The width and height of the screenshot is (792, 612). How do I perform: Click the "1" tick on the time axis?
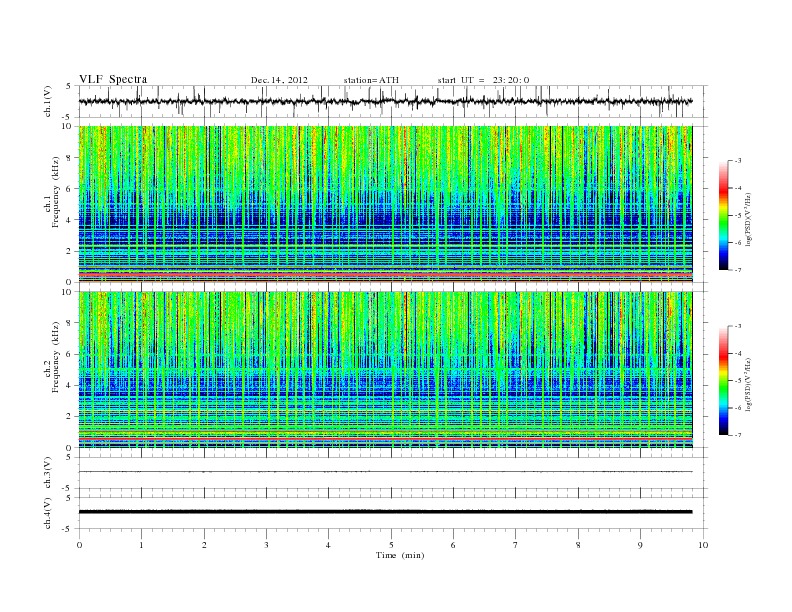[x=141, y=545]
